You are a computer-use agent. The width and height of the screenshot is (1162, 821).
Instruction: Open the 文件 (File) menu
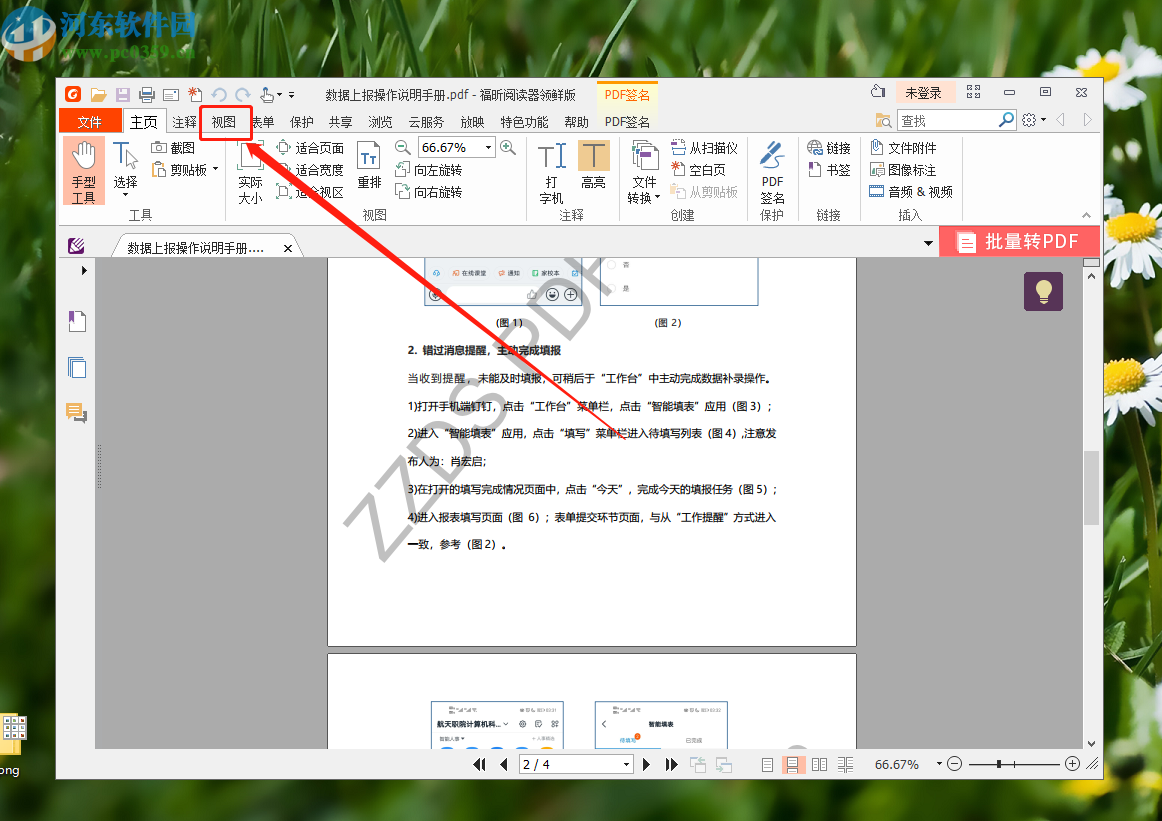point(90,122)
